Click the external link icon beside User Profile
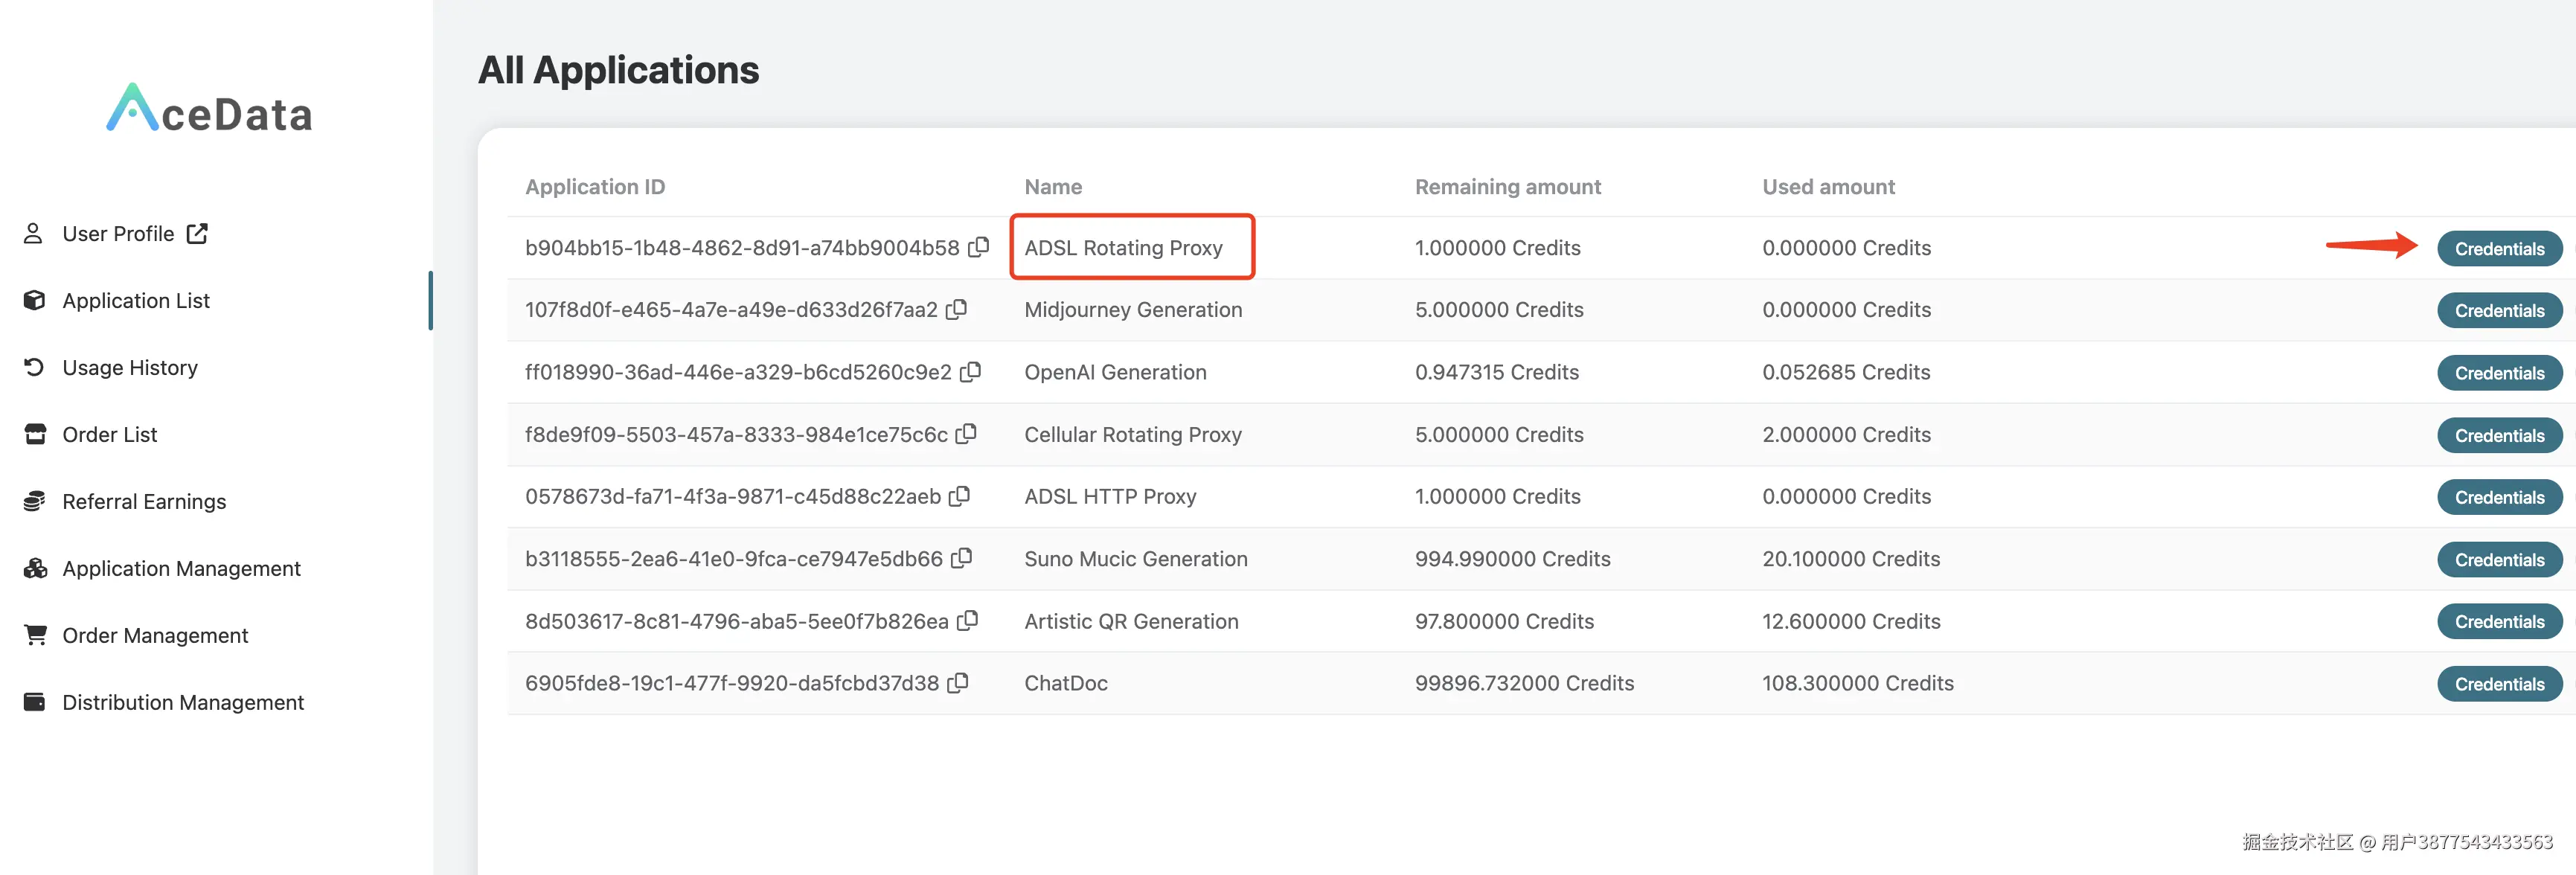Image resolution: width=2576 pixels, height=875 pixels. coord(197,233)
